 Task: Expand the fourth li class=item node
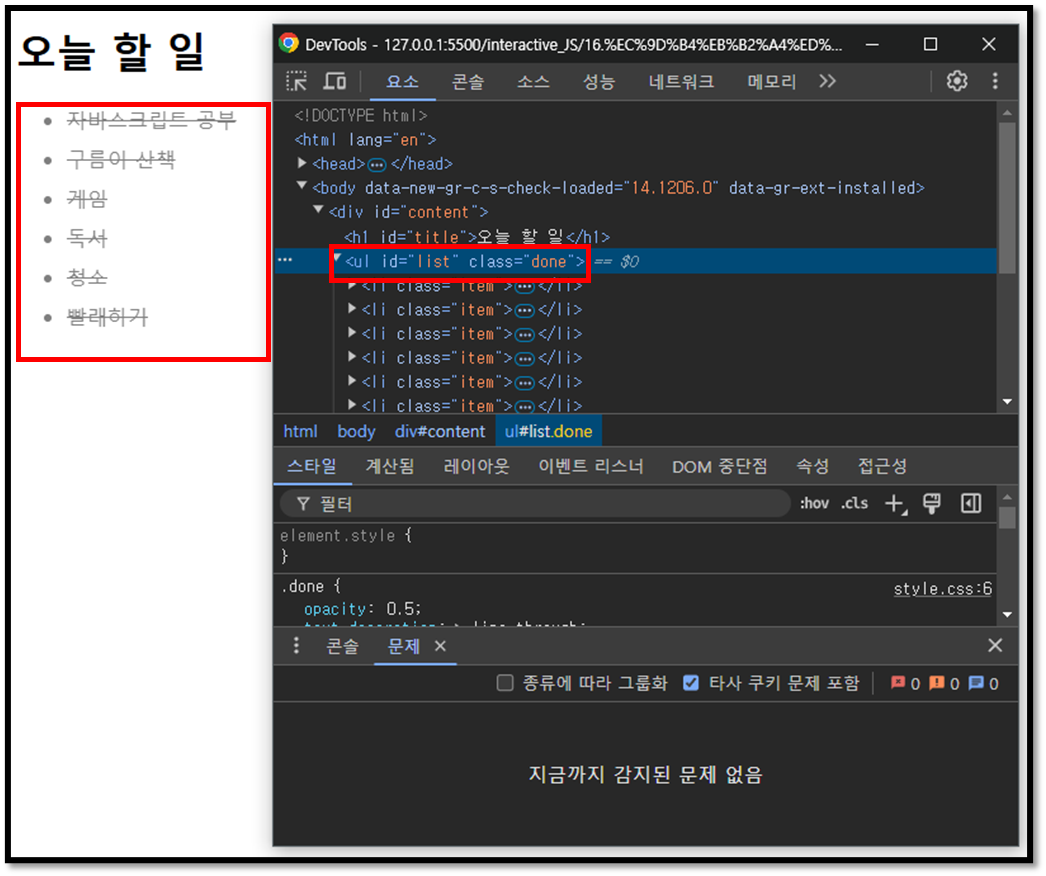tap(352, 356)
